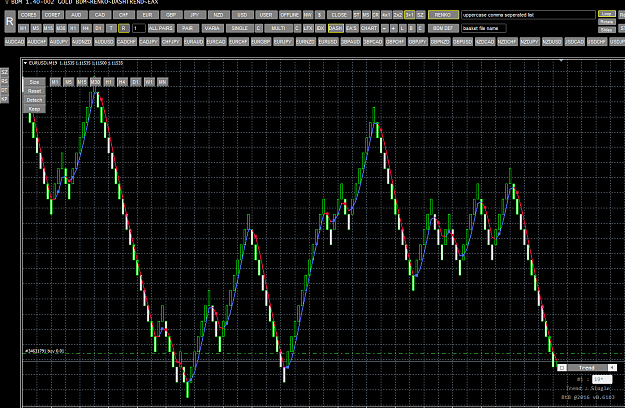
Task: Open the NZDUSD pair chart
Action: [552, 41]
